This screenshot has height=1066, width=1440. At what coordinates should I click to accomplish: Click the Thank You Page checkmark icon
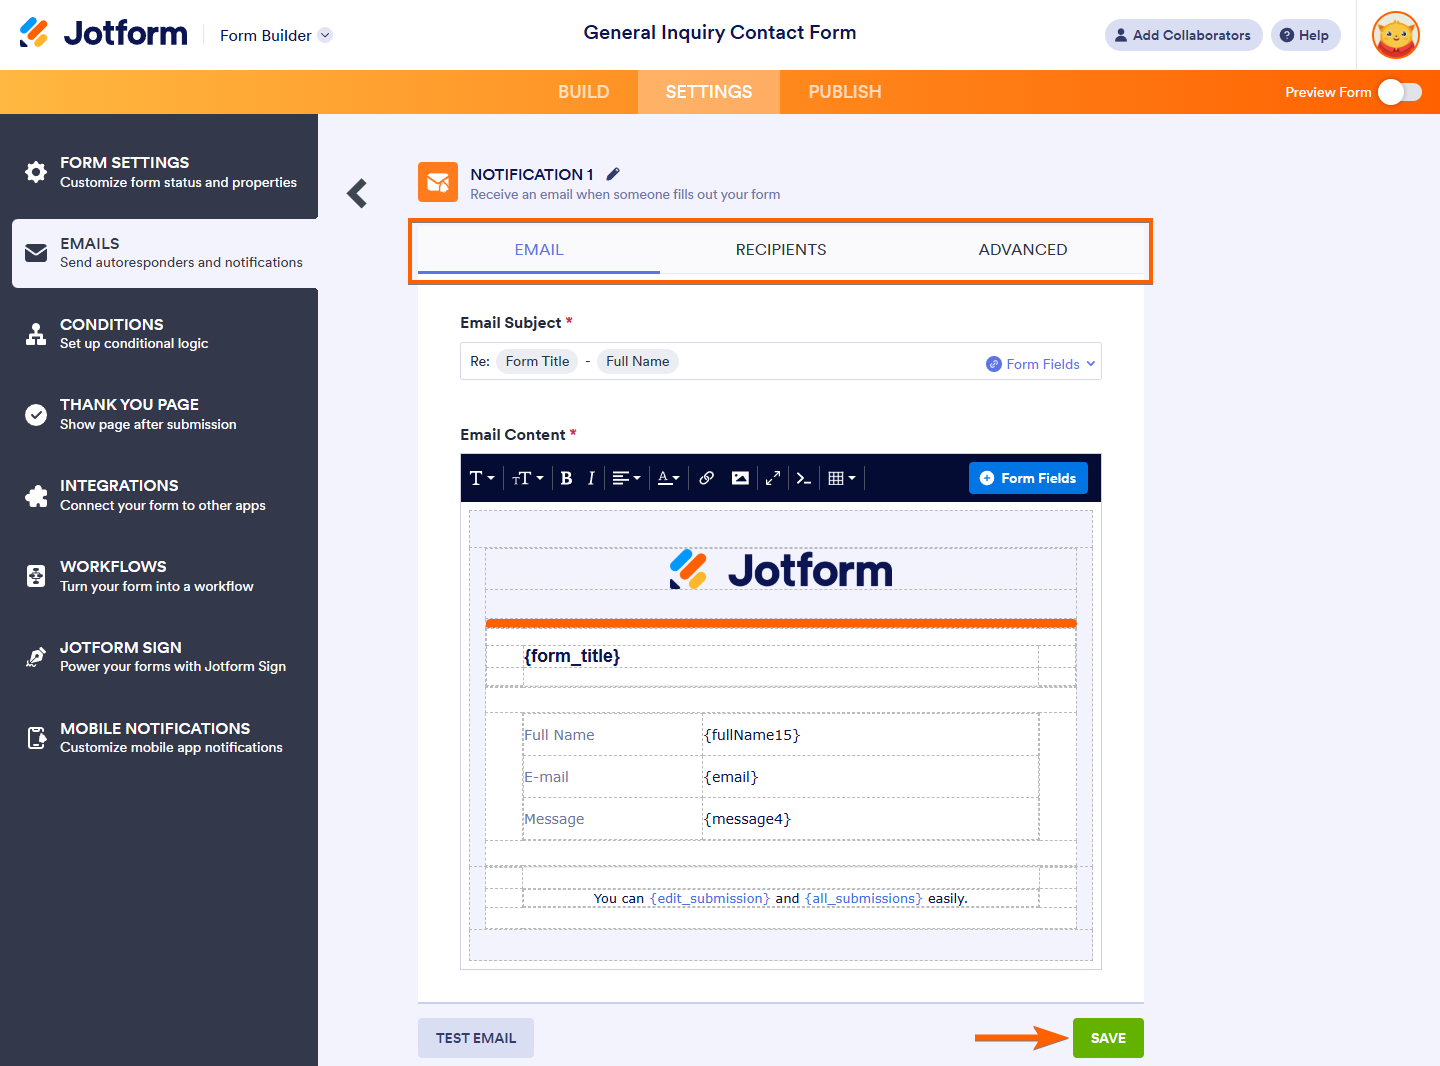[36, 415]
